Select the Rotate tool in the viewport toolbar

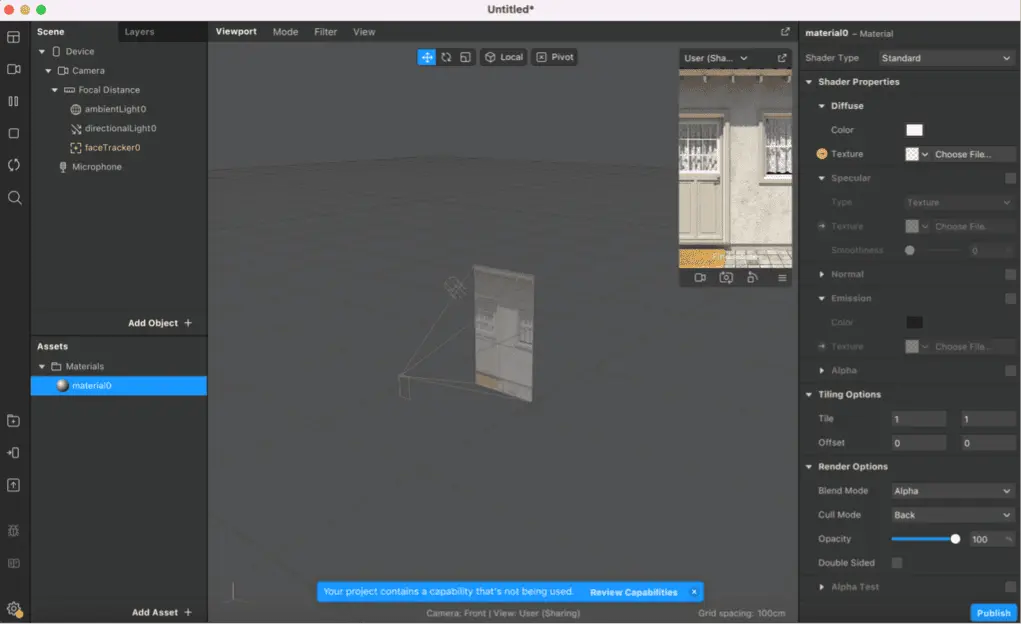tap(445, 57)
